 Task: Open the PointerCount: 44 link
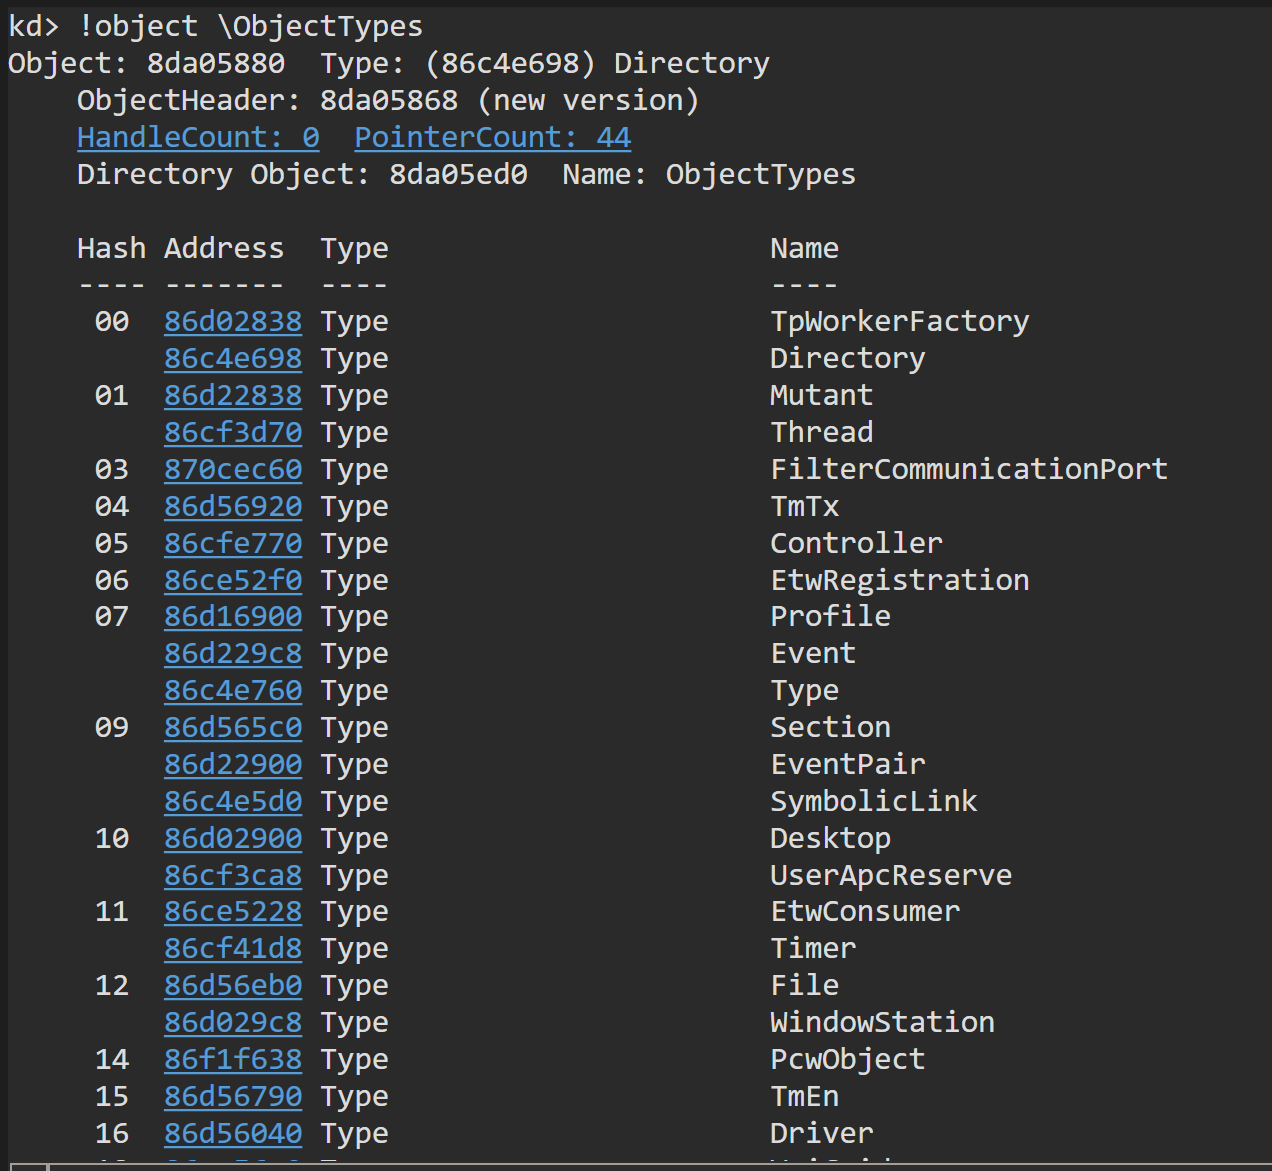click(492, 137)
